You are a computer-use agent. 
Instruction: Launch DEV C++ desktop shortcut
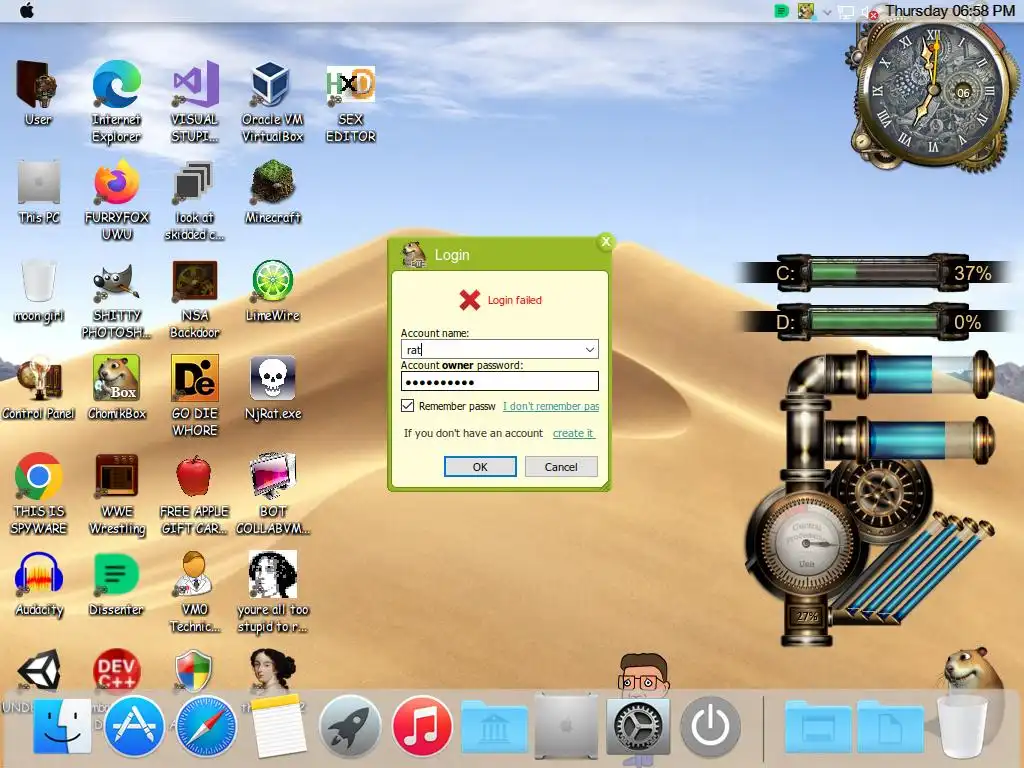pyautogui.click(x=116, y=670)
